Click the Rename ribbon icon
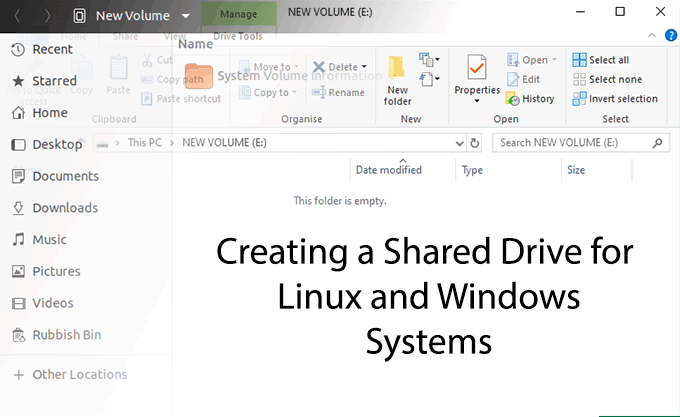Screen dimensions: 680x417 [319, 92]
